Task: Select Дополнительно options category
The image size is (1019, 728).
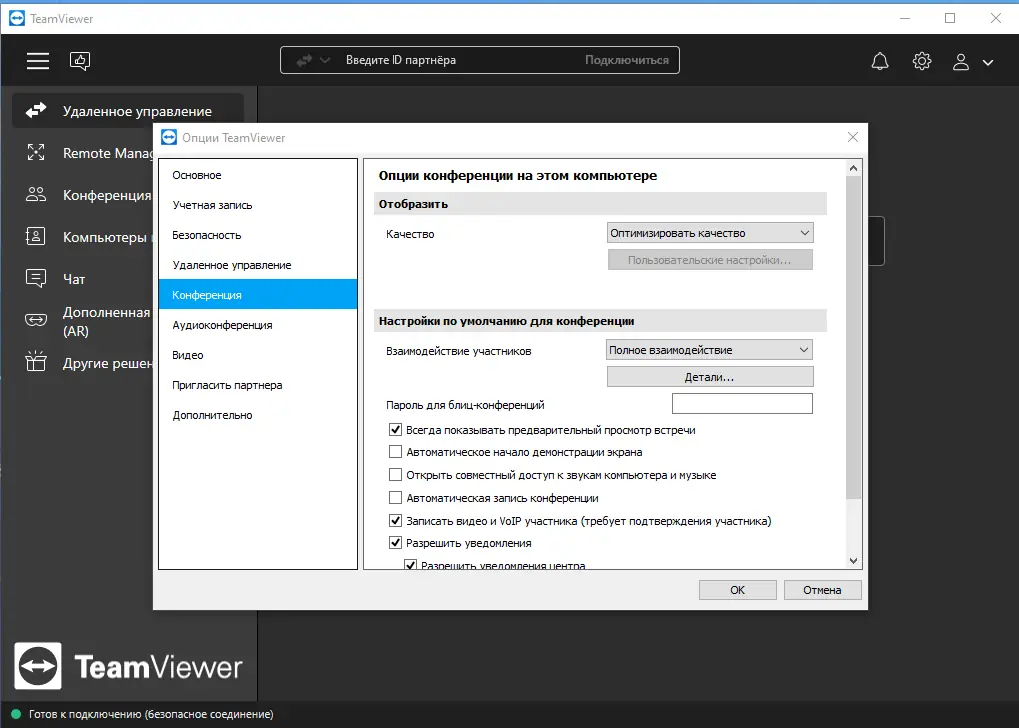Action: 258,414
